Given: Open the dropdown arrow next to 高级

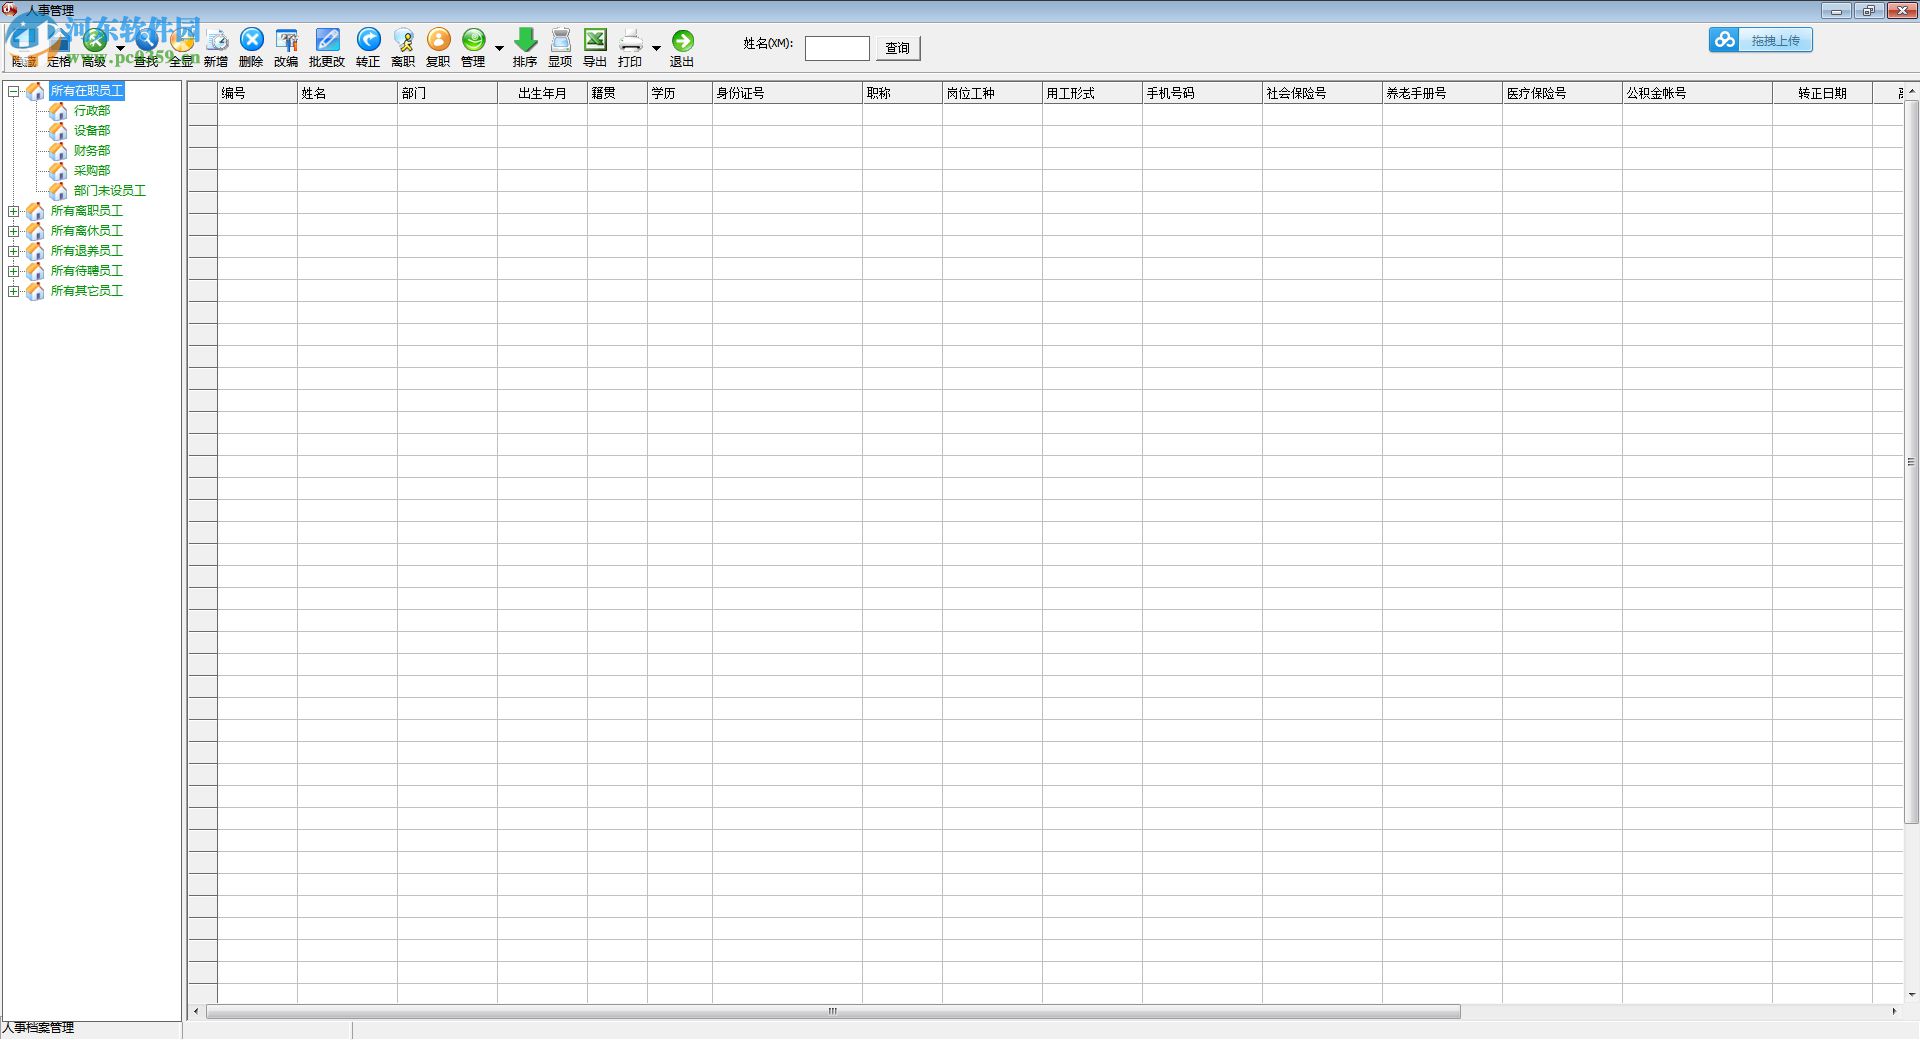Looking at the screenshot, I should point(120,48).
